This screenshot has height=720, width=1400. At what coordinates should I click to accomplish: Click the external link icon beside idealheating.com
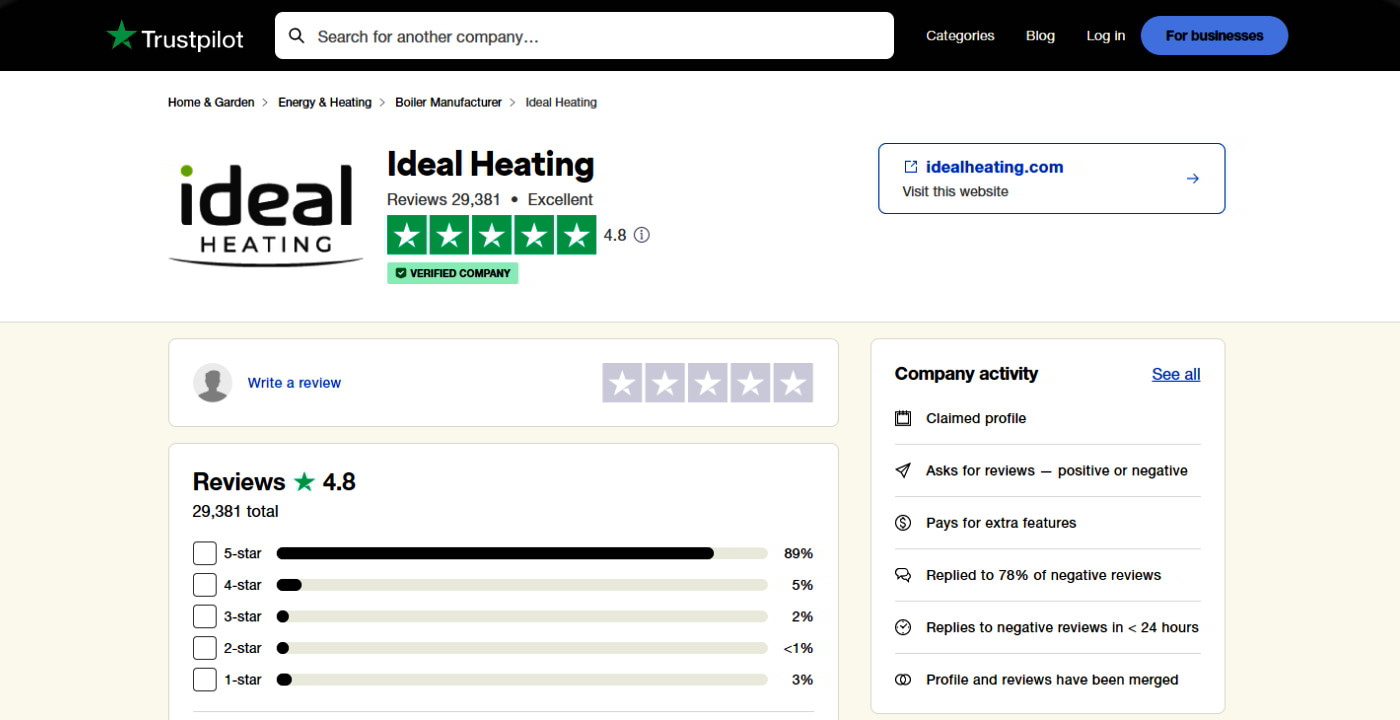point(911,167)
